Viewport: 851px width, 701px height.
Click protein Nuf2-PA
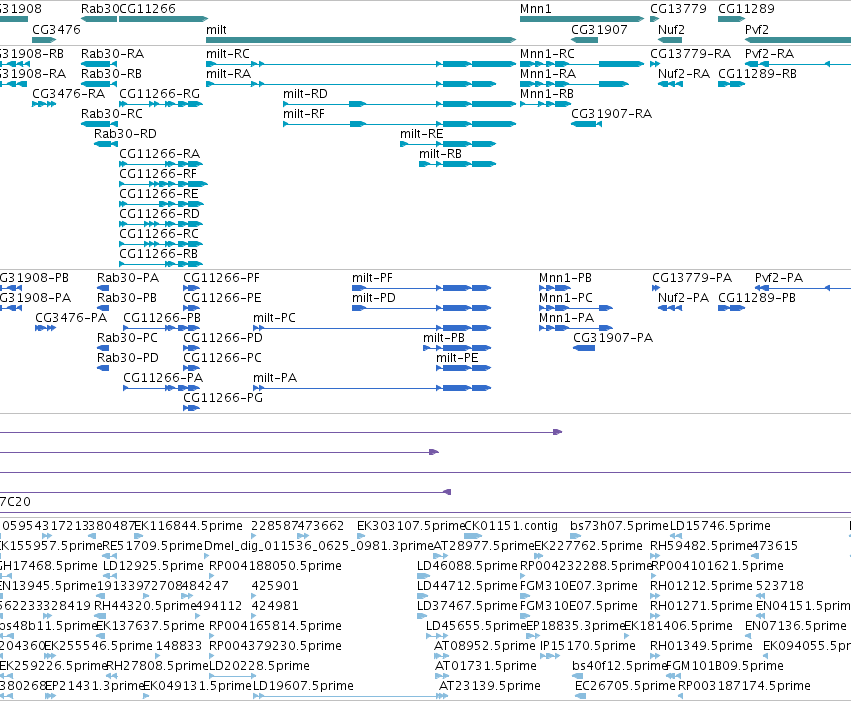pyautogui.click(x=670, y=308)
